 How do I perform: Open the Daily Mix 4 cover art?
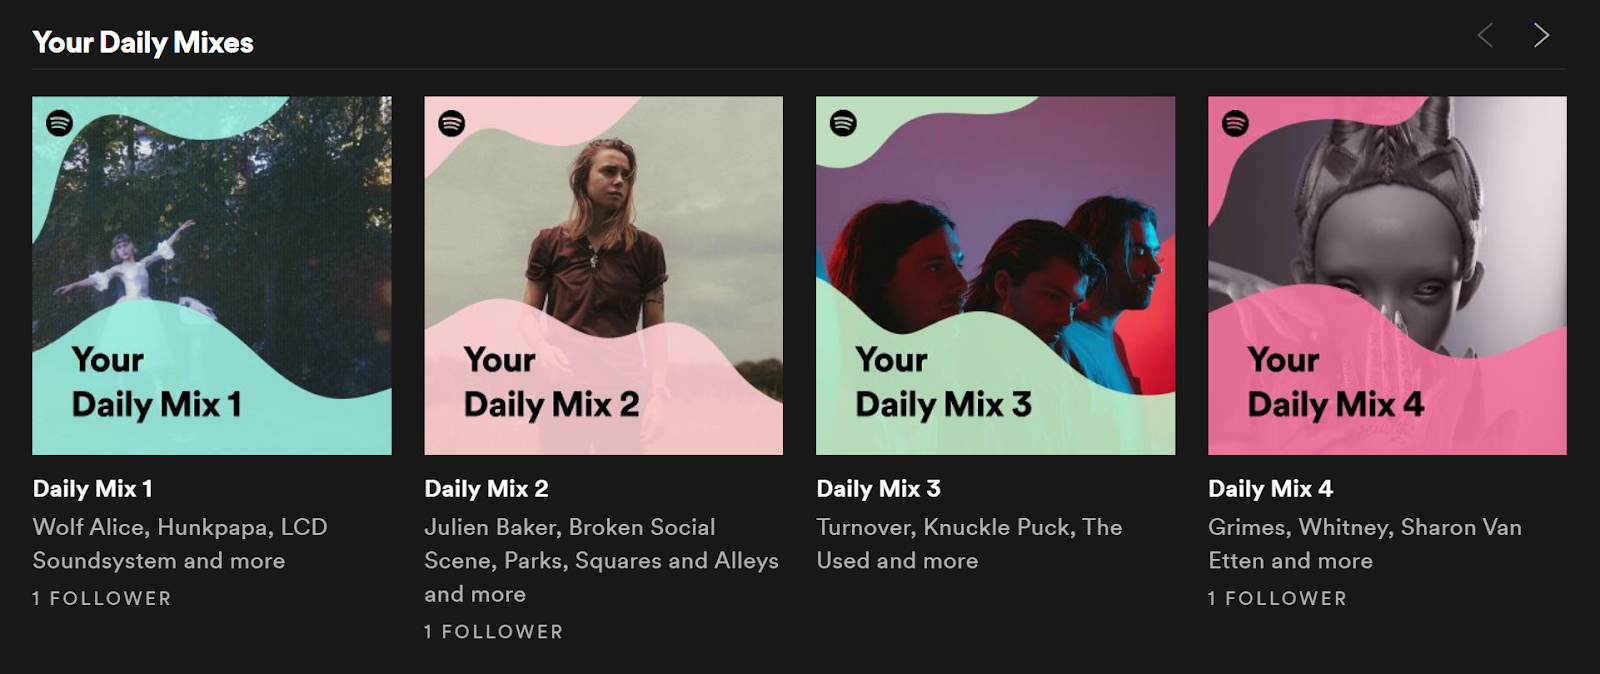coord(1388,276)
